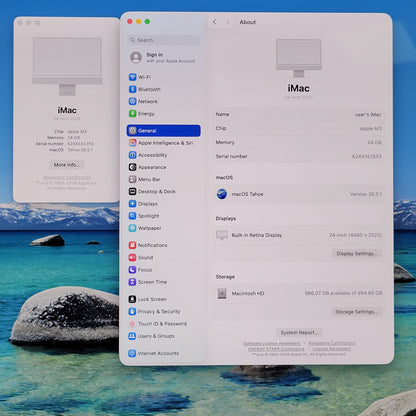Viewport: 416px width, 416px height.
Task: Open the Energy icon in sidebar
Action: [x=132, y=114]
